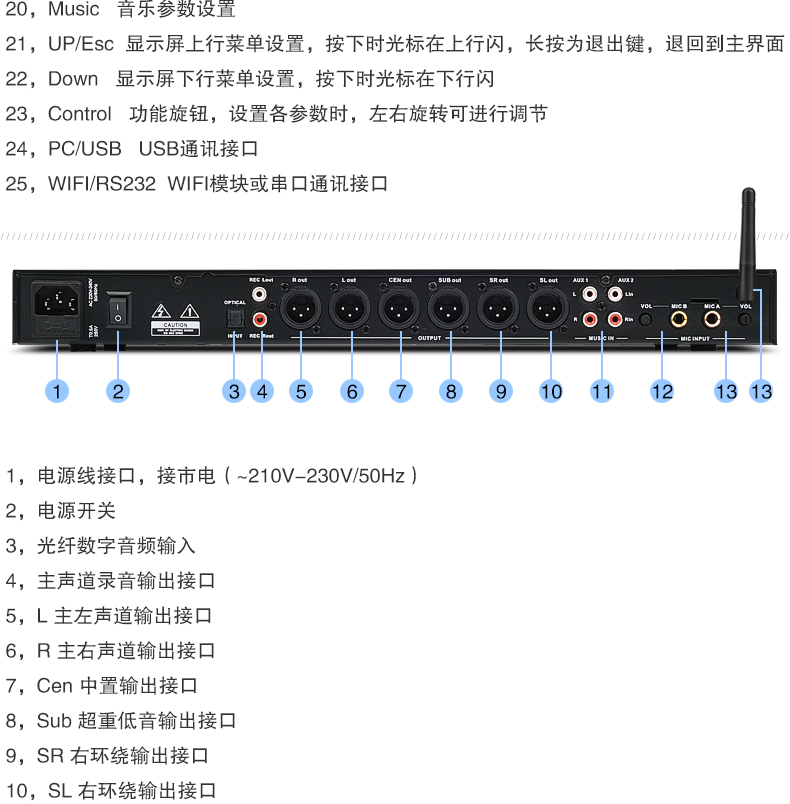The image size is (790, 804).
Task: Click the number 11 music-in marker
Action: 602,391
